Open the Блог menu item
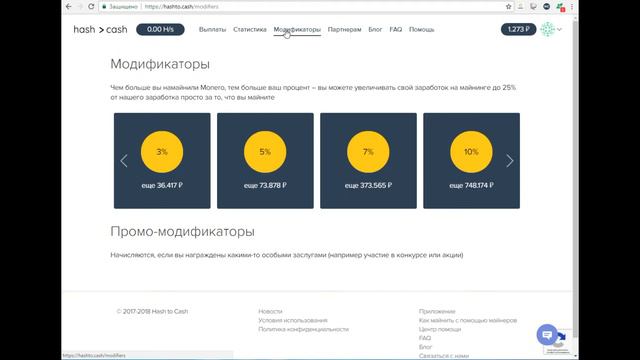 click(375, 29)
